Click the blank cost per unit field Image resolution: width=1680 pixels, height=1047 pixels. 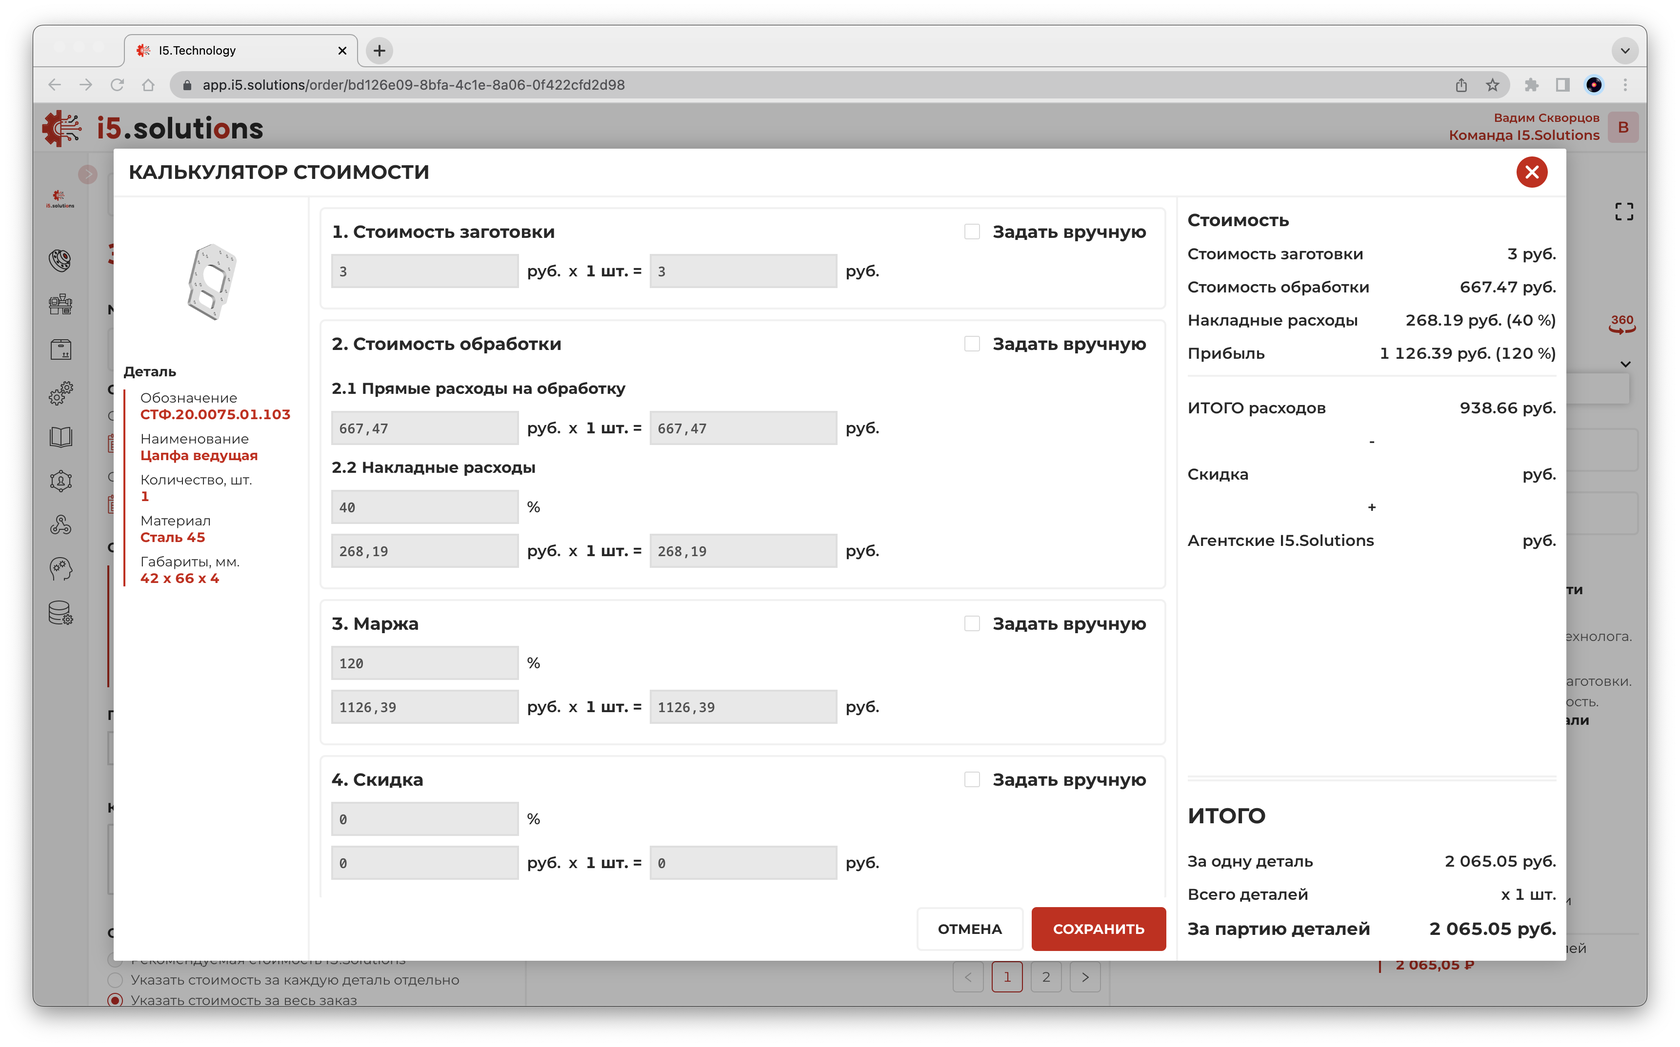425,271
